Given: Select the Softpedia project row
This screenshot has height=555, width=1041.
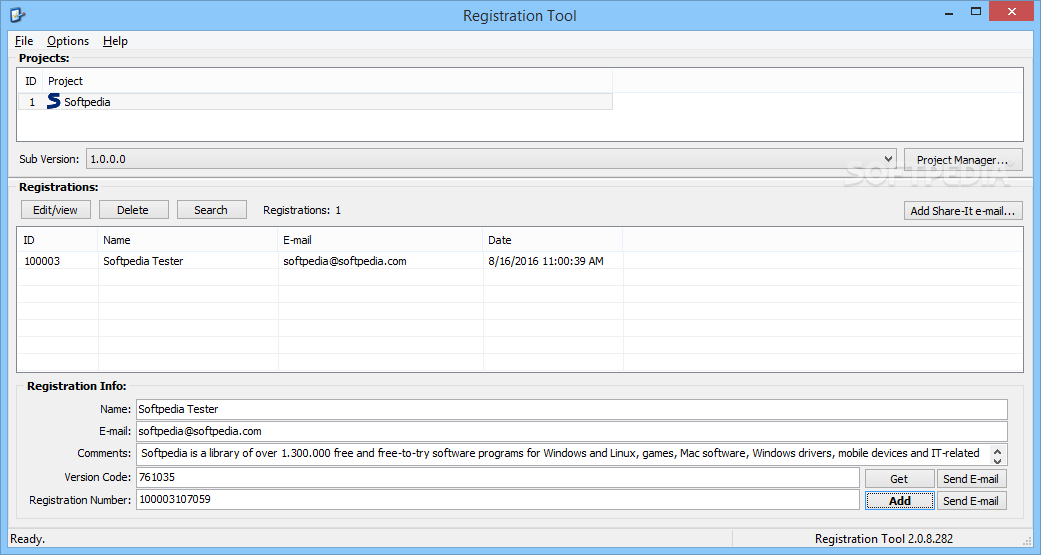Looking at the screenshot, I should pos(315,102).
